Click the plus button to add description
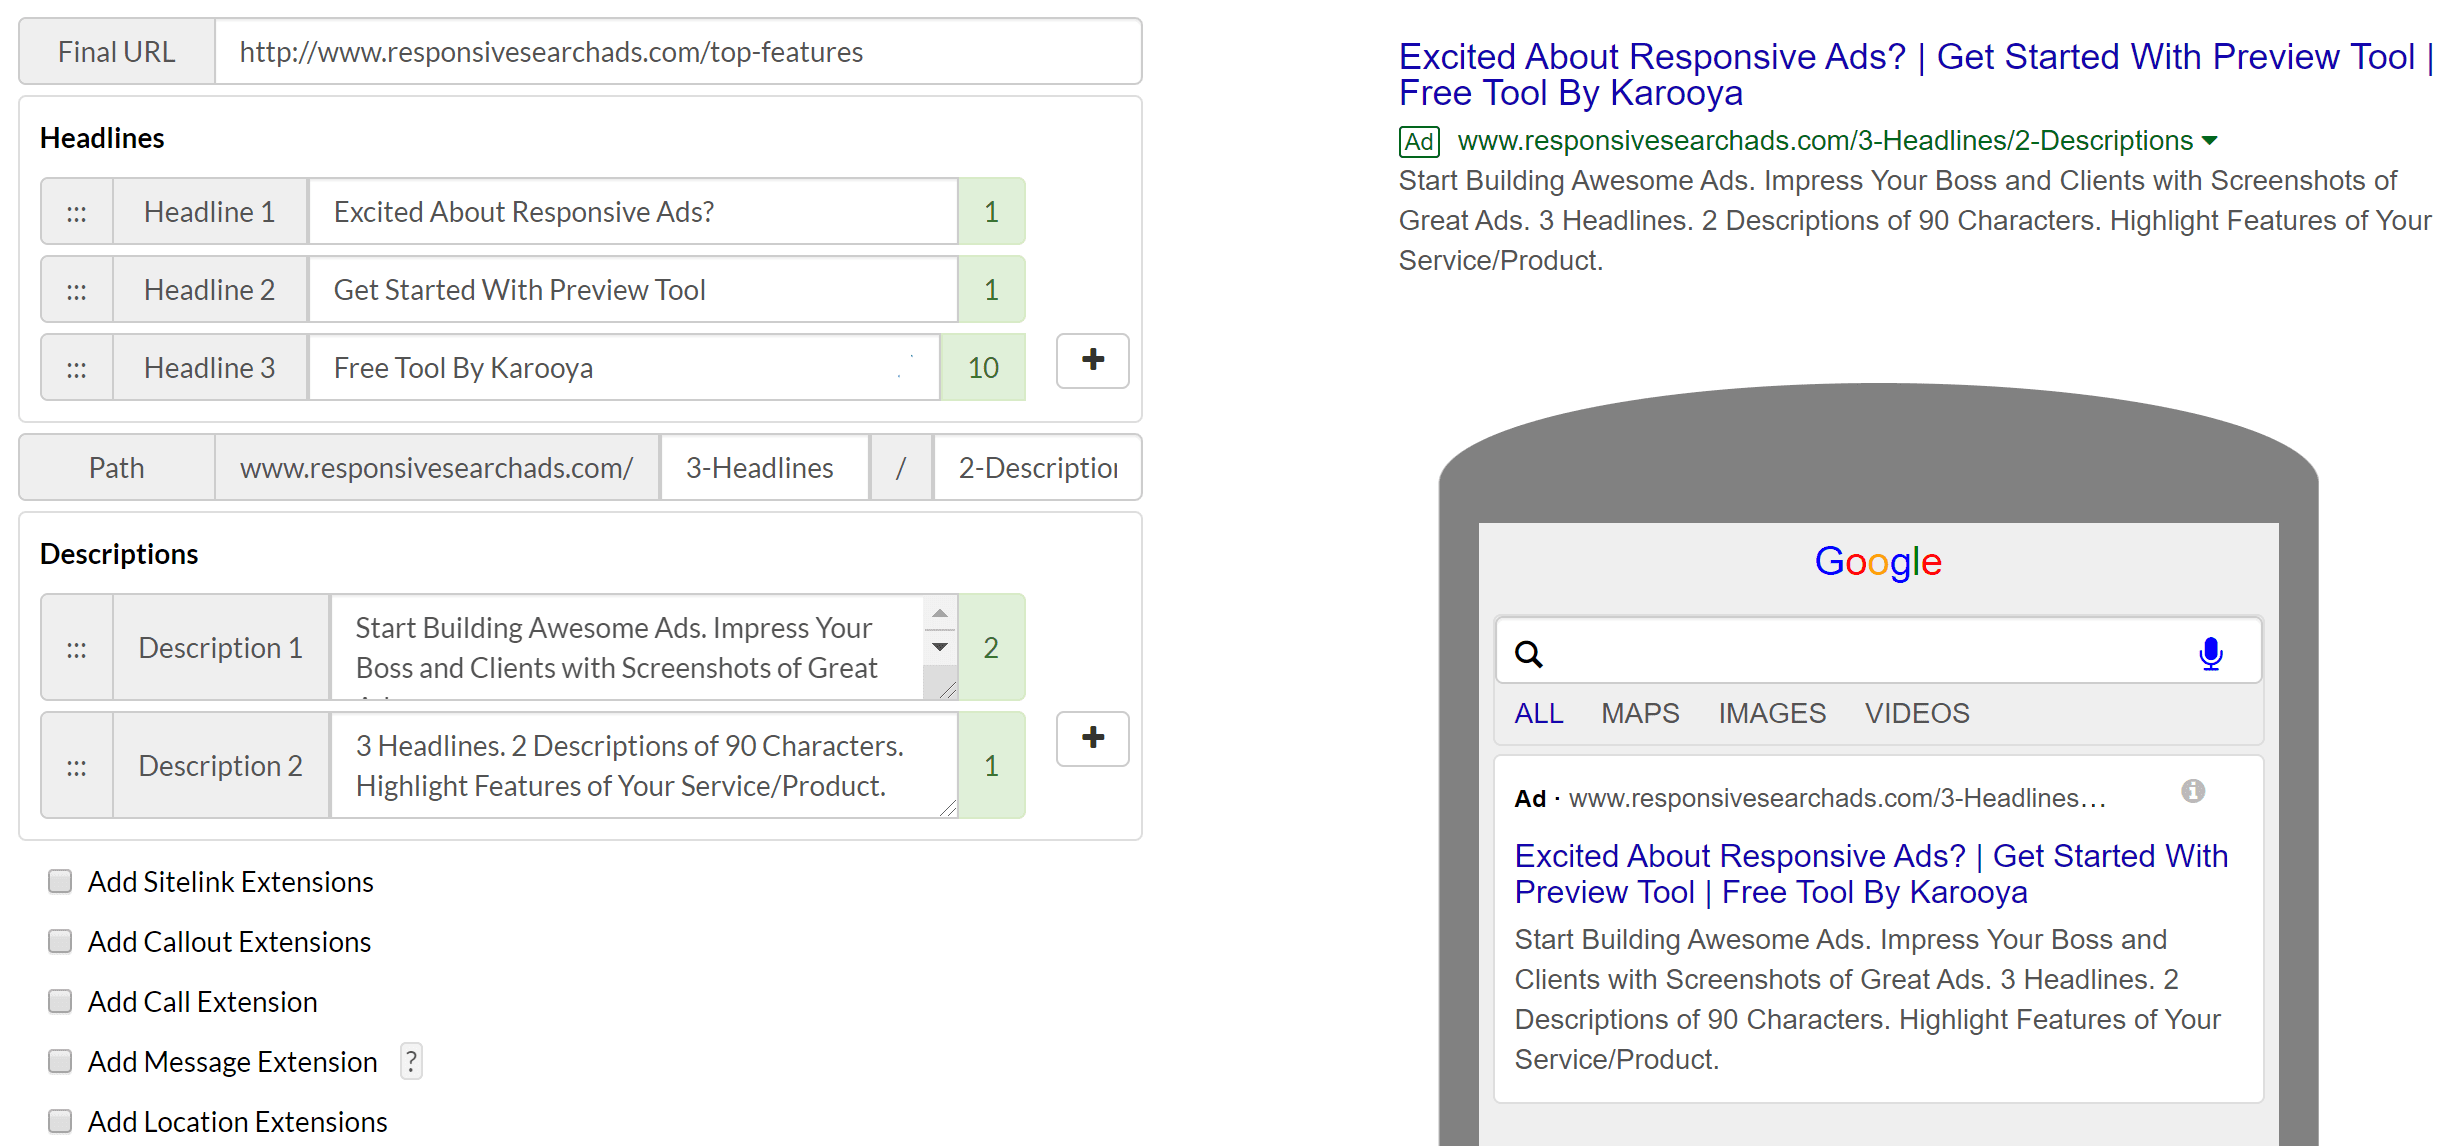Image resolution: width=2450 pixels, height=1146 pixels. [1092, 738]
